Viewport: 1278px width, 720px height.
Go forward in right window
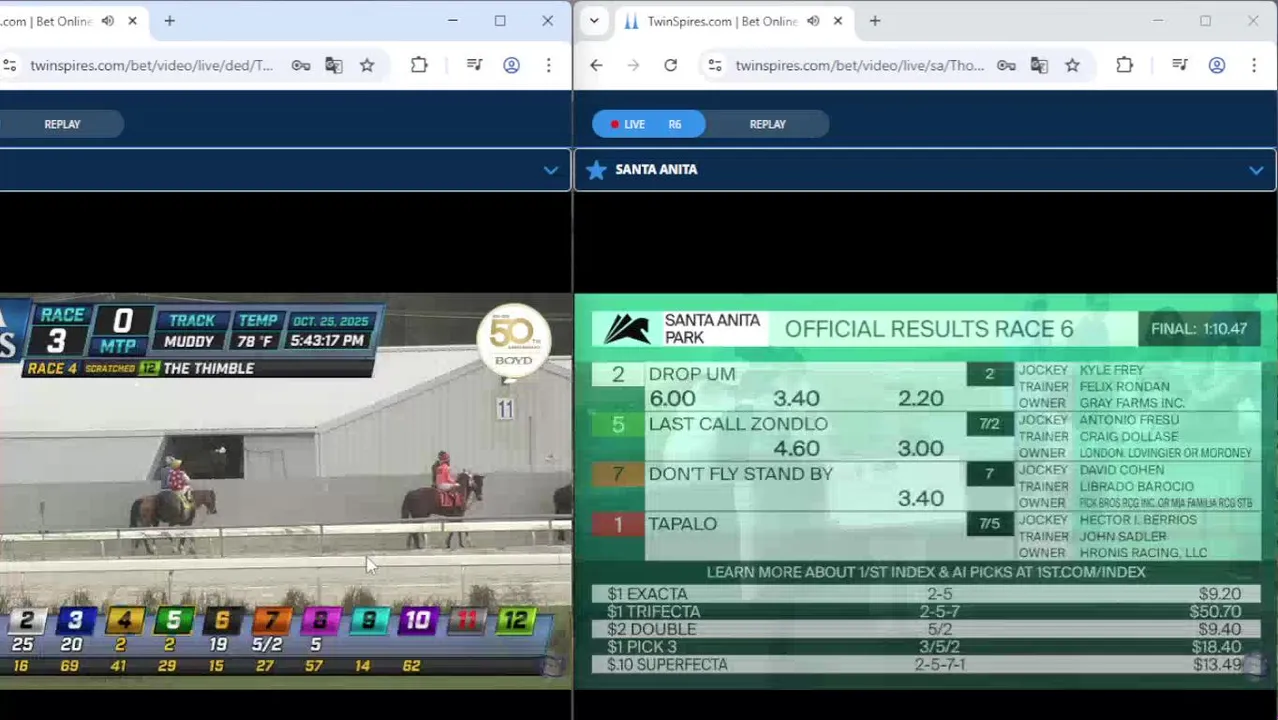[633, 66]
